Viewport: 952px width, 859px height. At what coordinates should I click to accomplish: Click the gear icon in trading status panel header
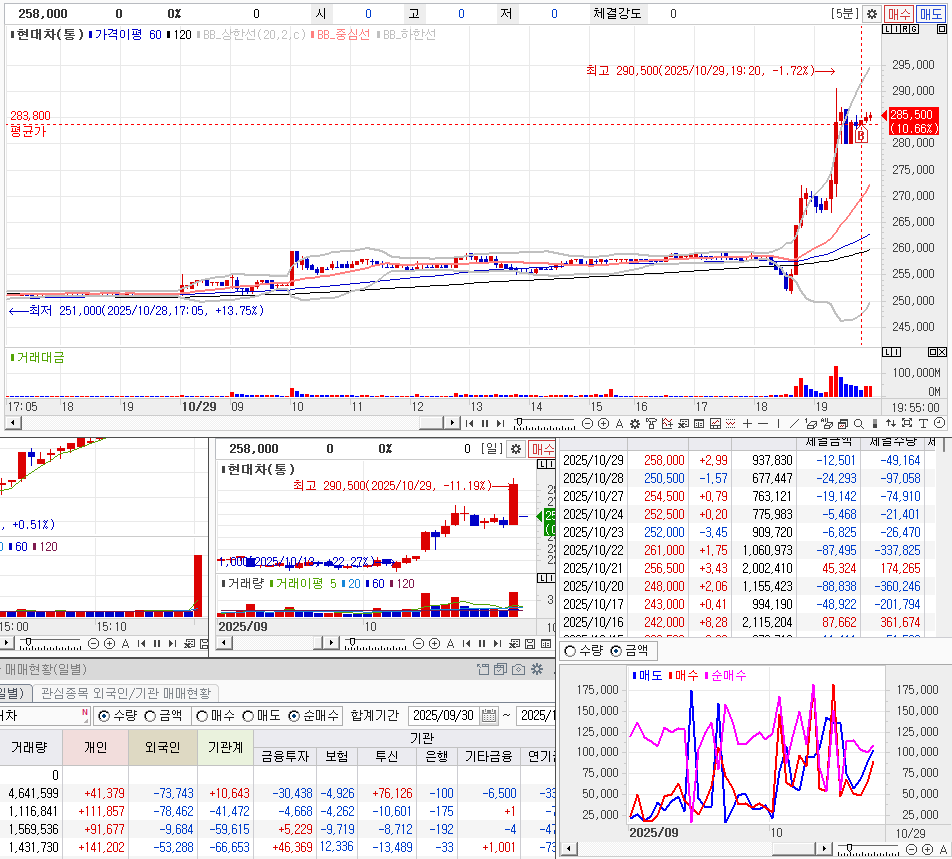[x=537, y=669]
